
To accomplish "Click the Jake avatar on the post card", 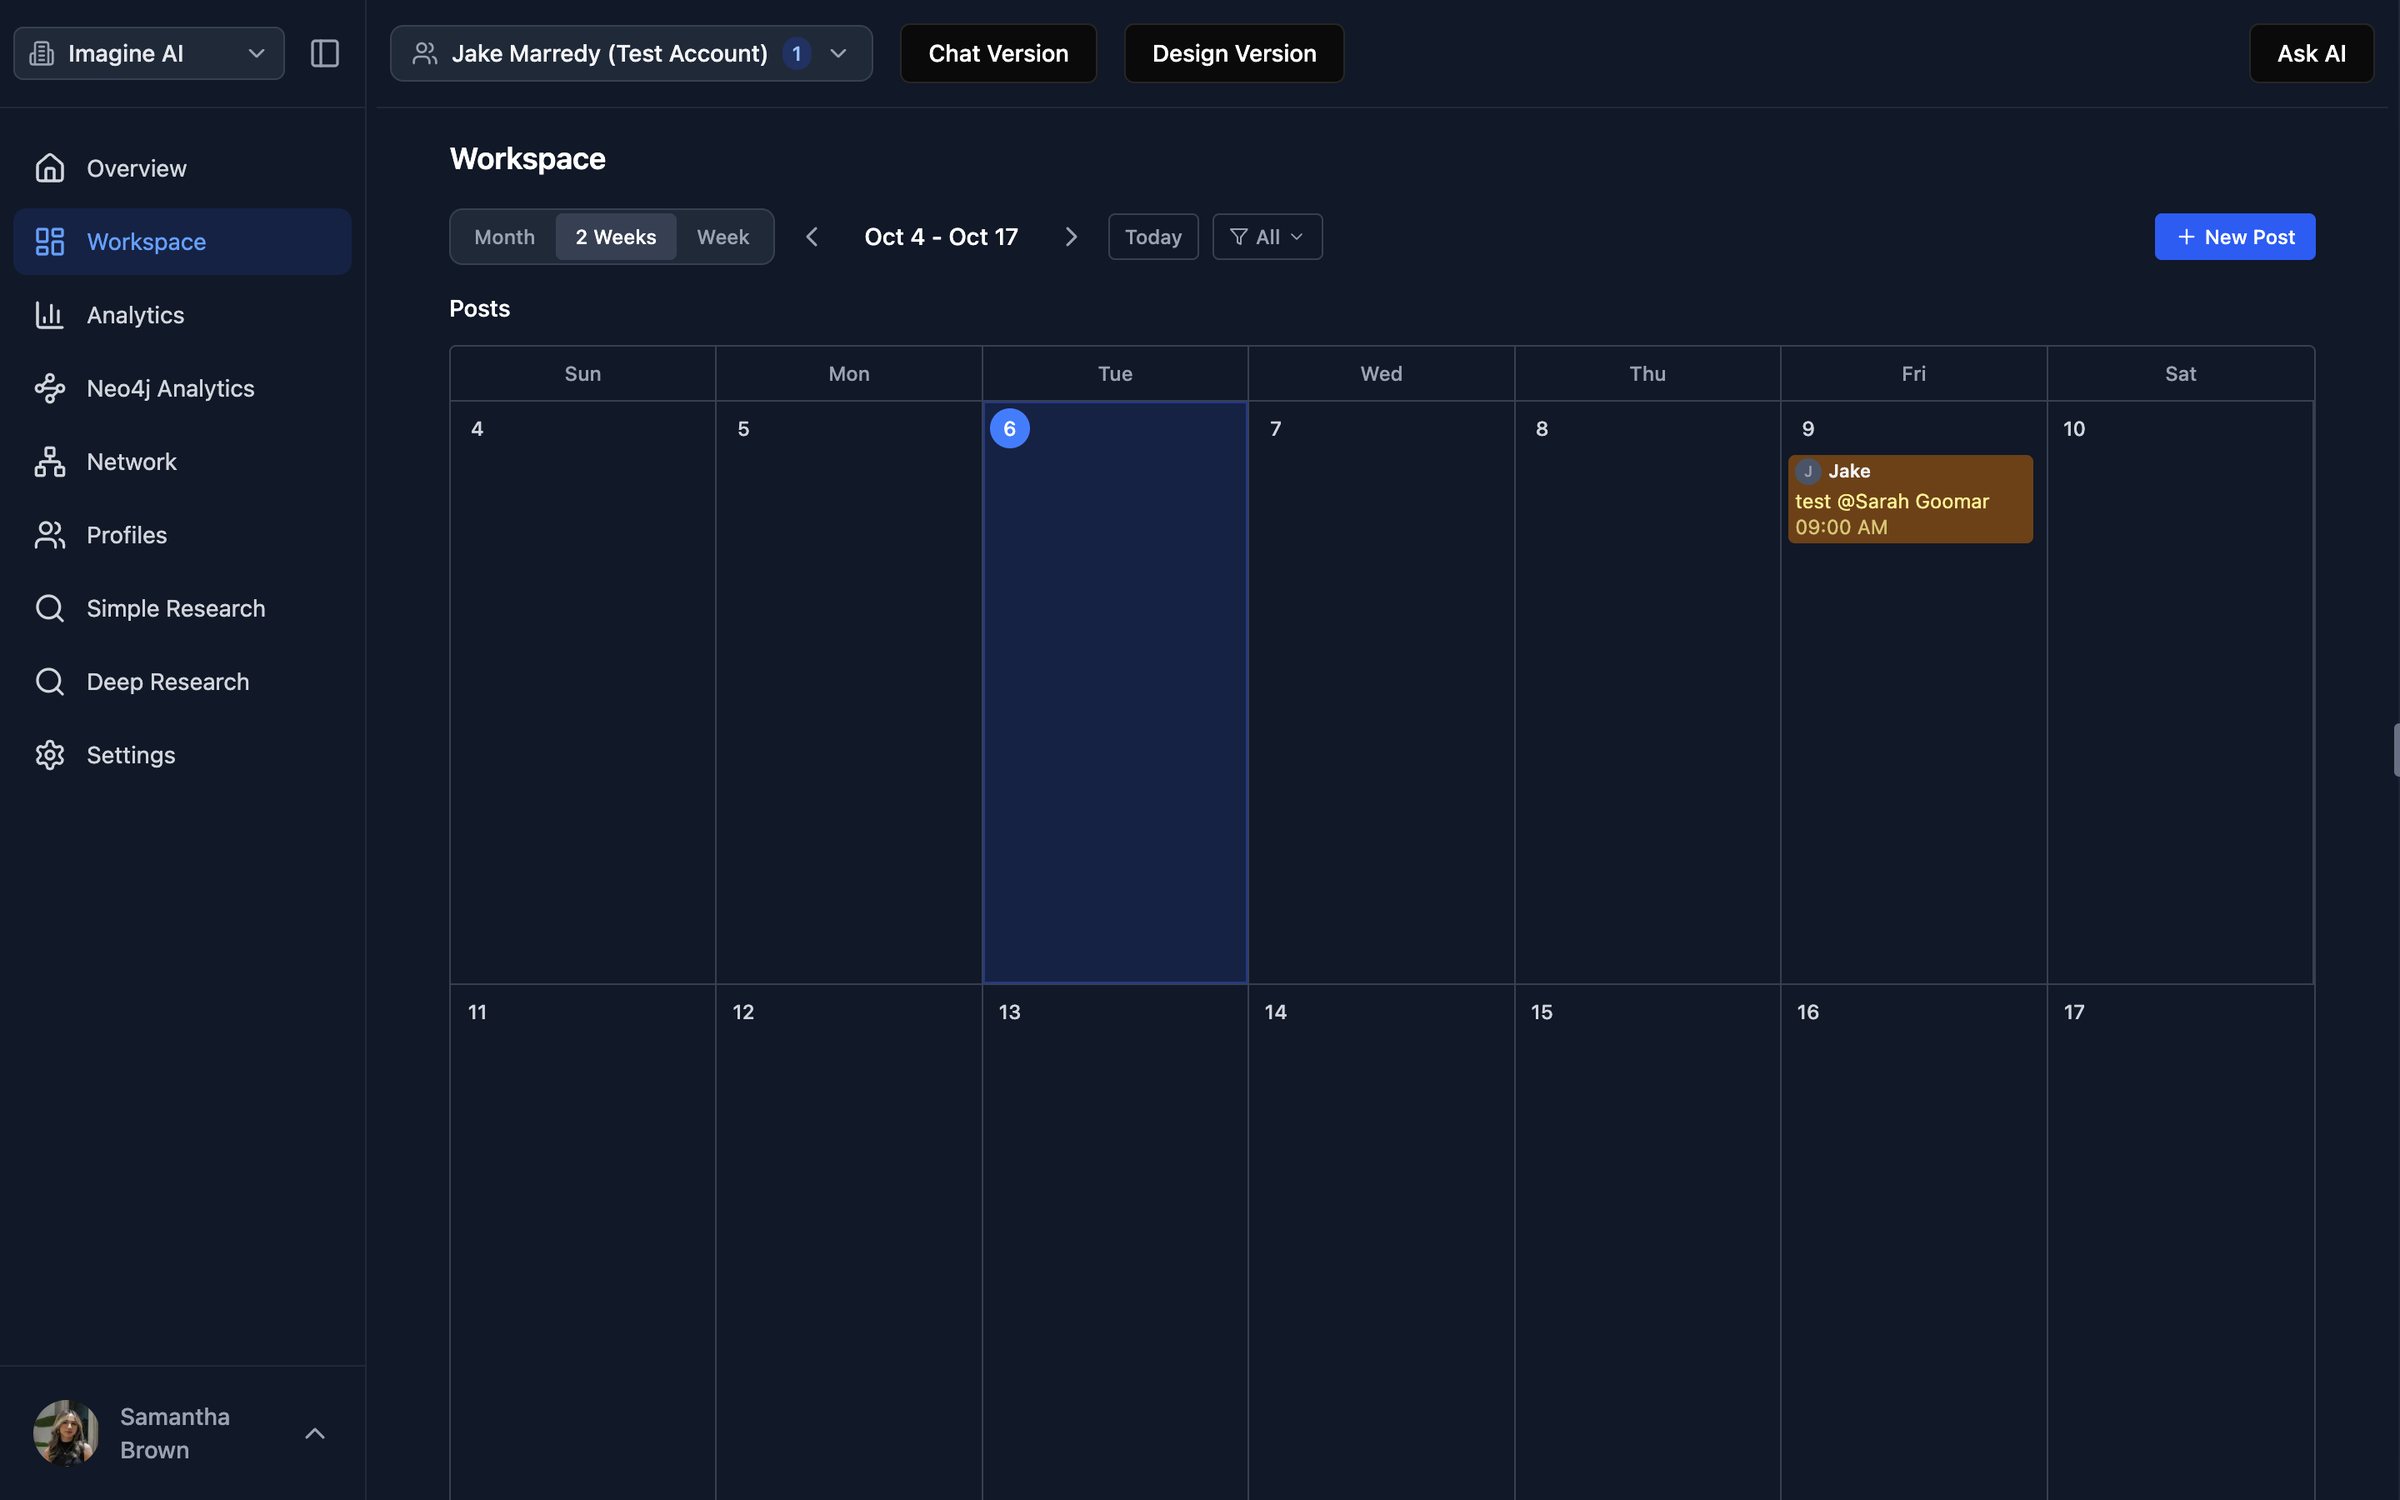I will [x=1808, y=471].
